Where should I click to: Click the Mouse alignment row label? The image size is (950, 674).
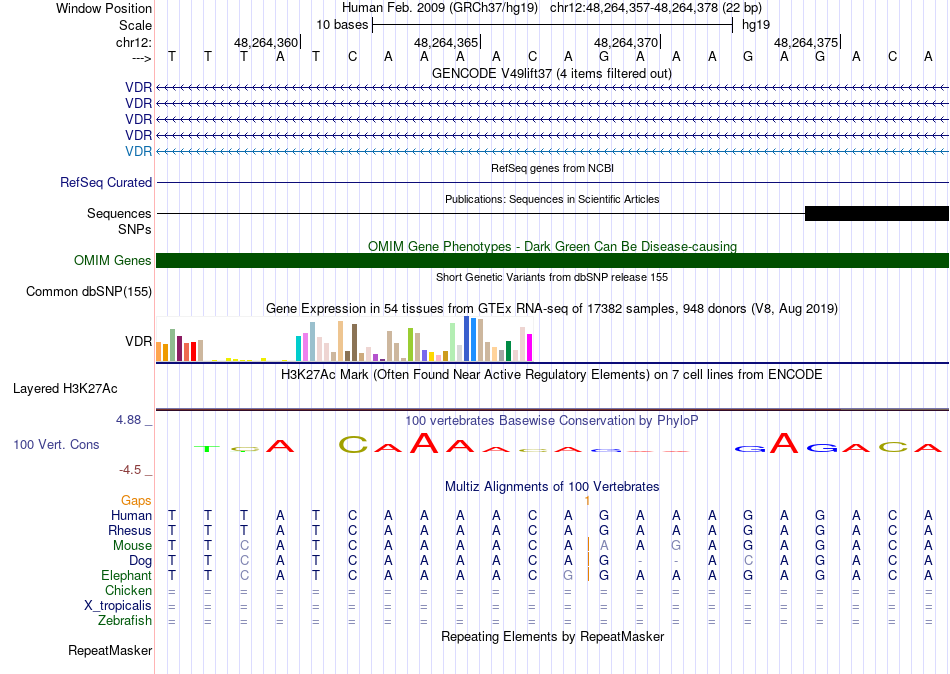click(132, 546)
